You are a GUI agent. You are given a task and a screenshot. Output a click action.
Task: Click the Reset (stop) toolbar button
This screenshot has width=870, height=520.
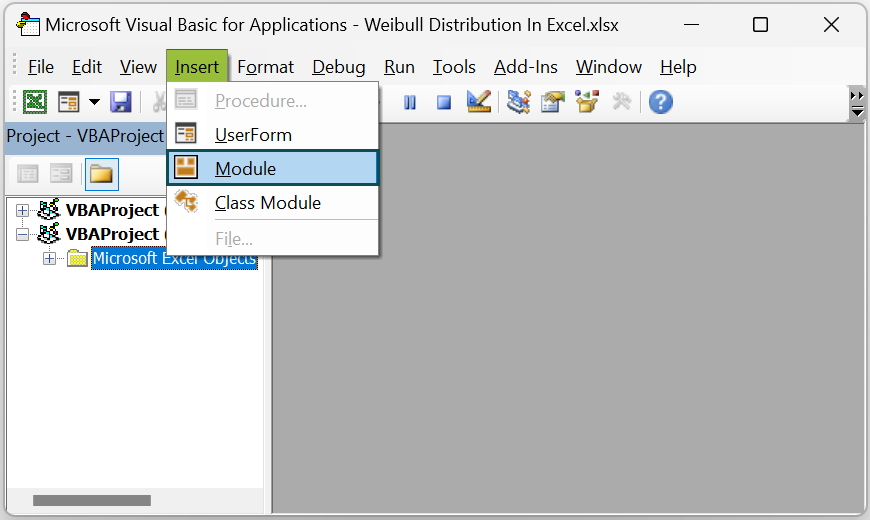(443, 102)
